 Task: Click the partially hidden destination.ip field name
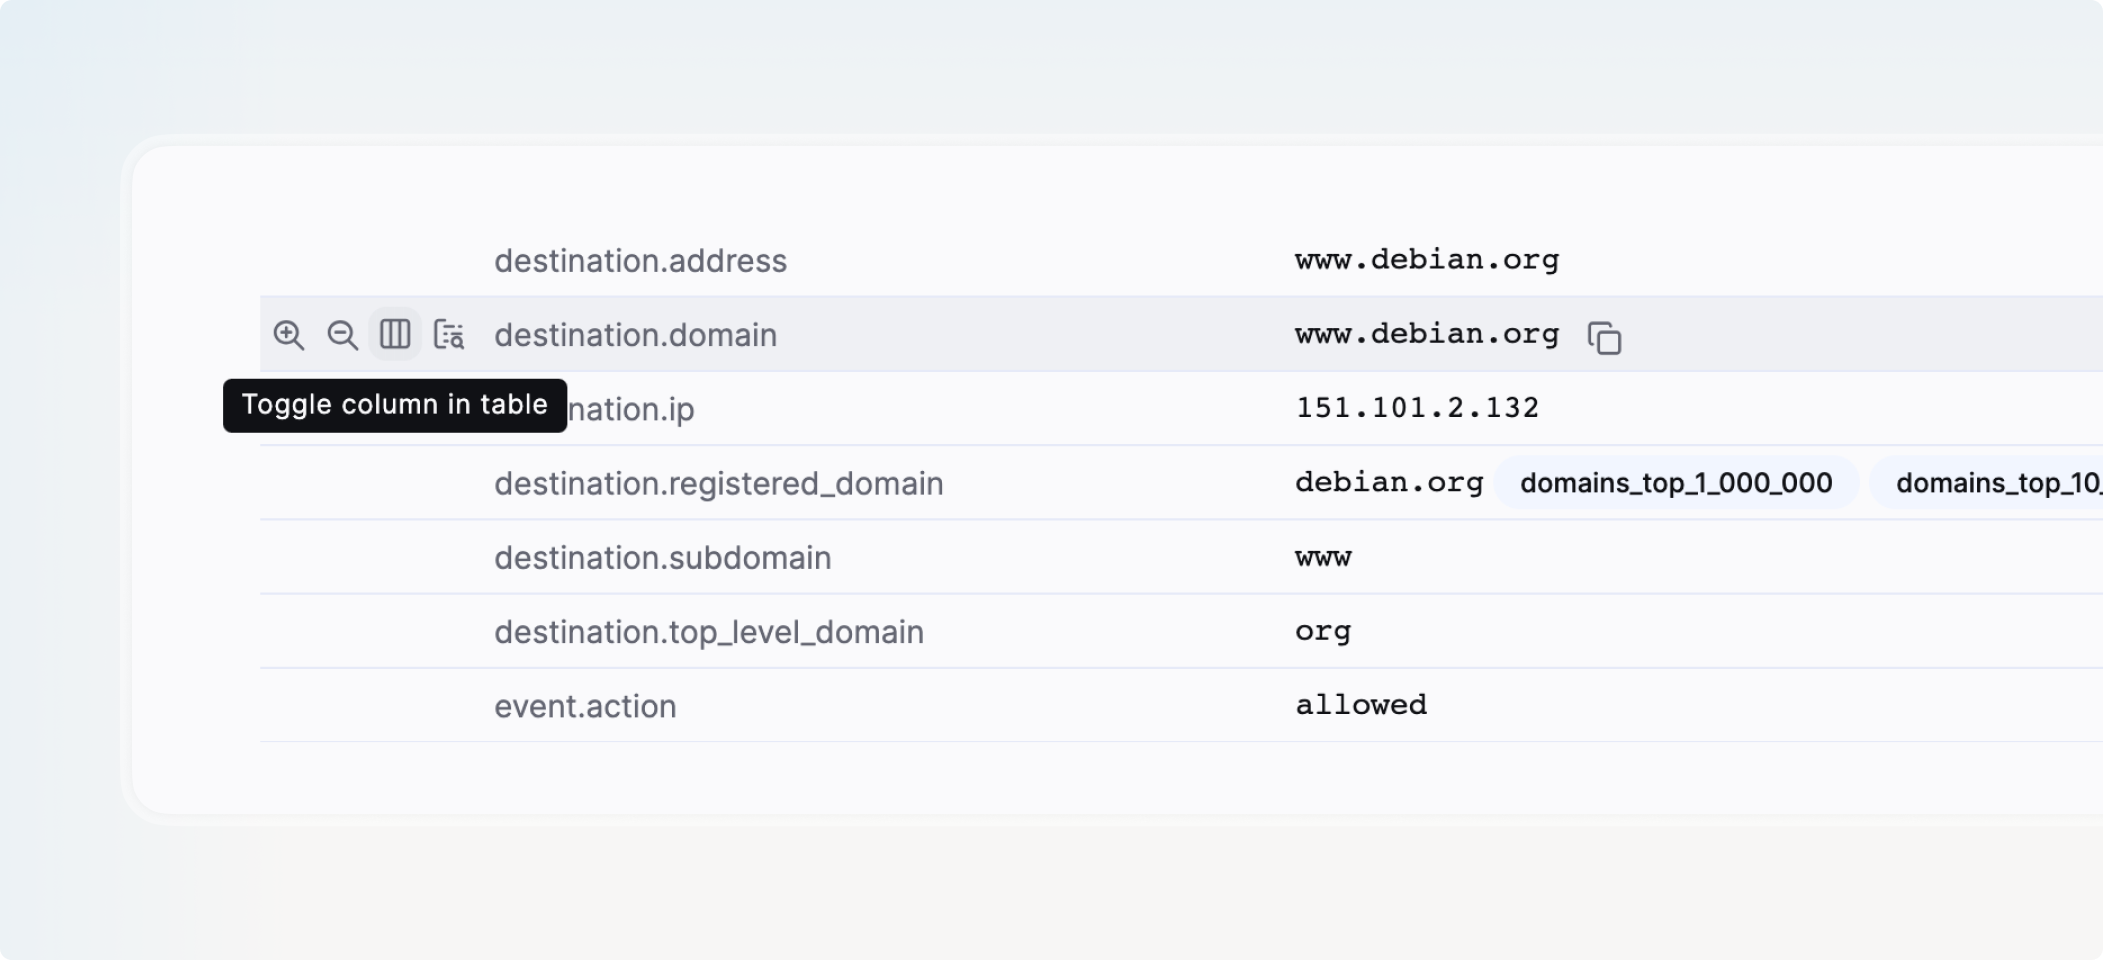[x=631, y=409]
